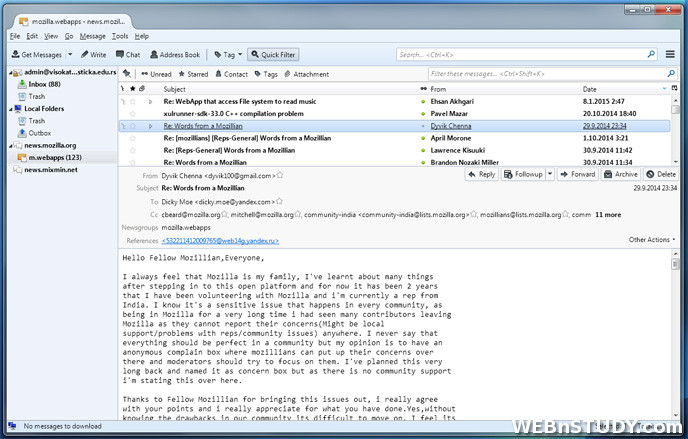Image resolution: width=688 pixels, height=439 pixels.
Task: Sort messages by Subject column
Action: [x=175, y=89]
